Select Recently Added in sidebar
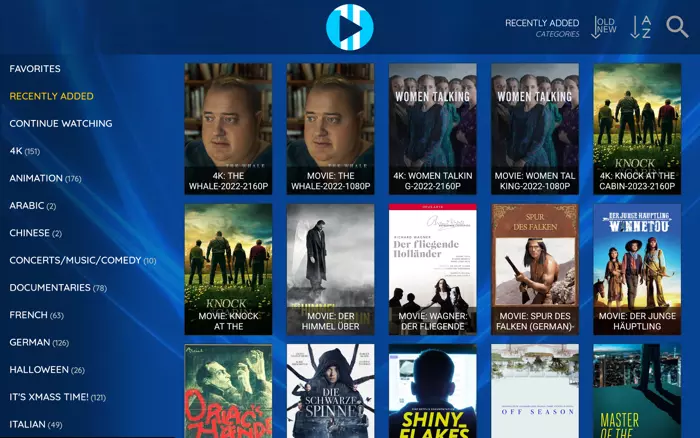 click(x=51, y=96)
